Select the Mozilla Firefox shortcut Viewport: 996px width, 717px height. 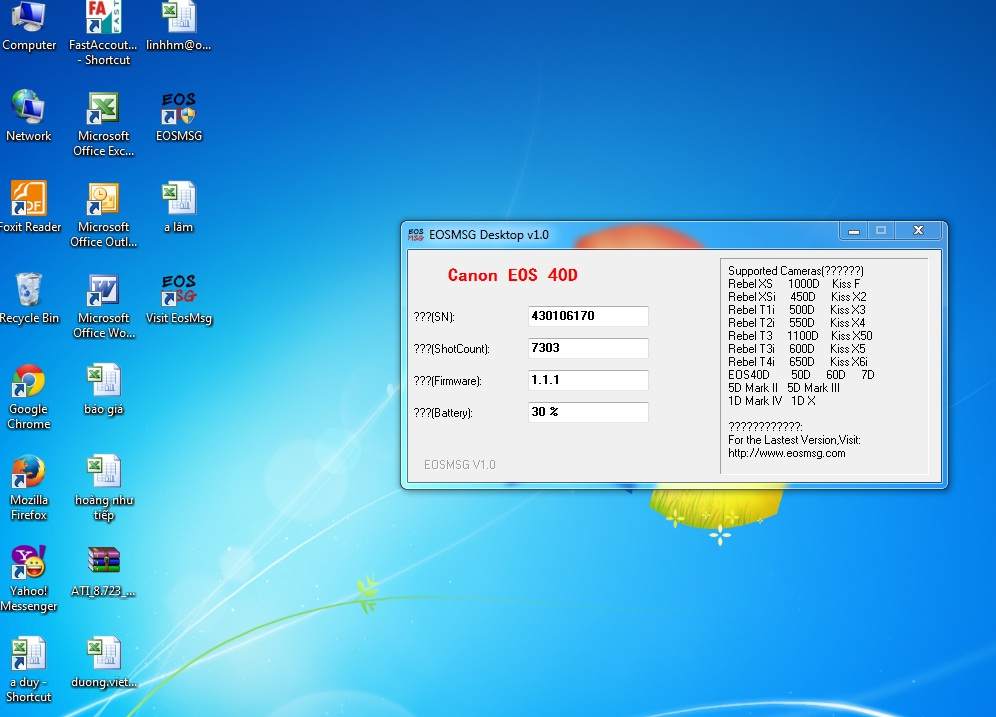pyautogui.click(x=29, y=488)
